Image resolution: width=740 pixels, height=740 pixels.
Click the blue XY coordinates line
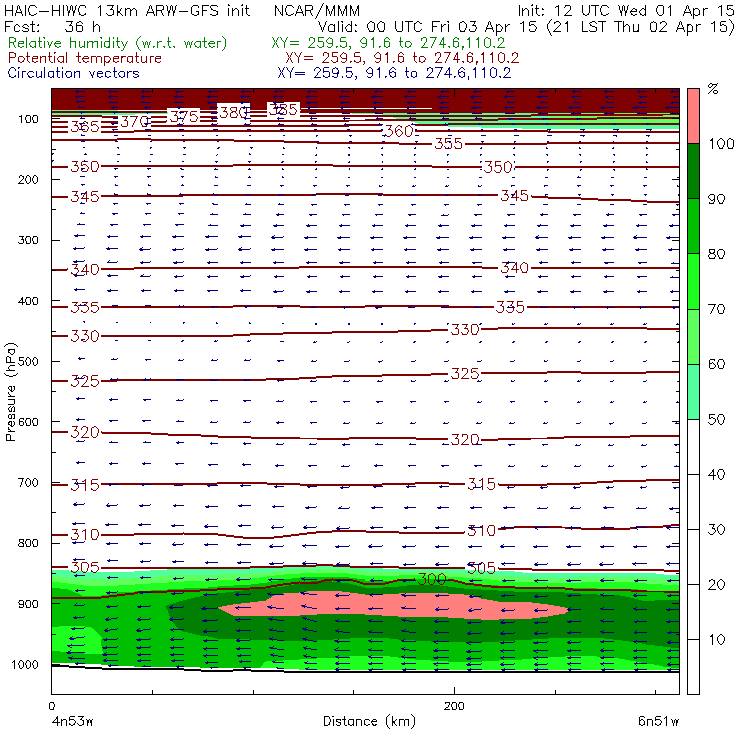[x=394, y=73]
